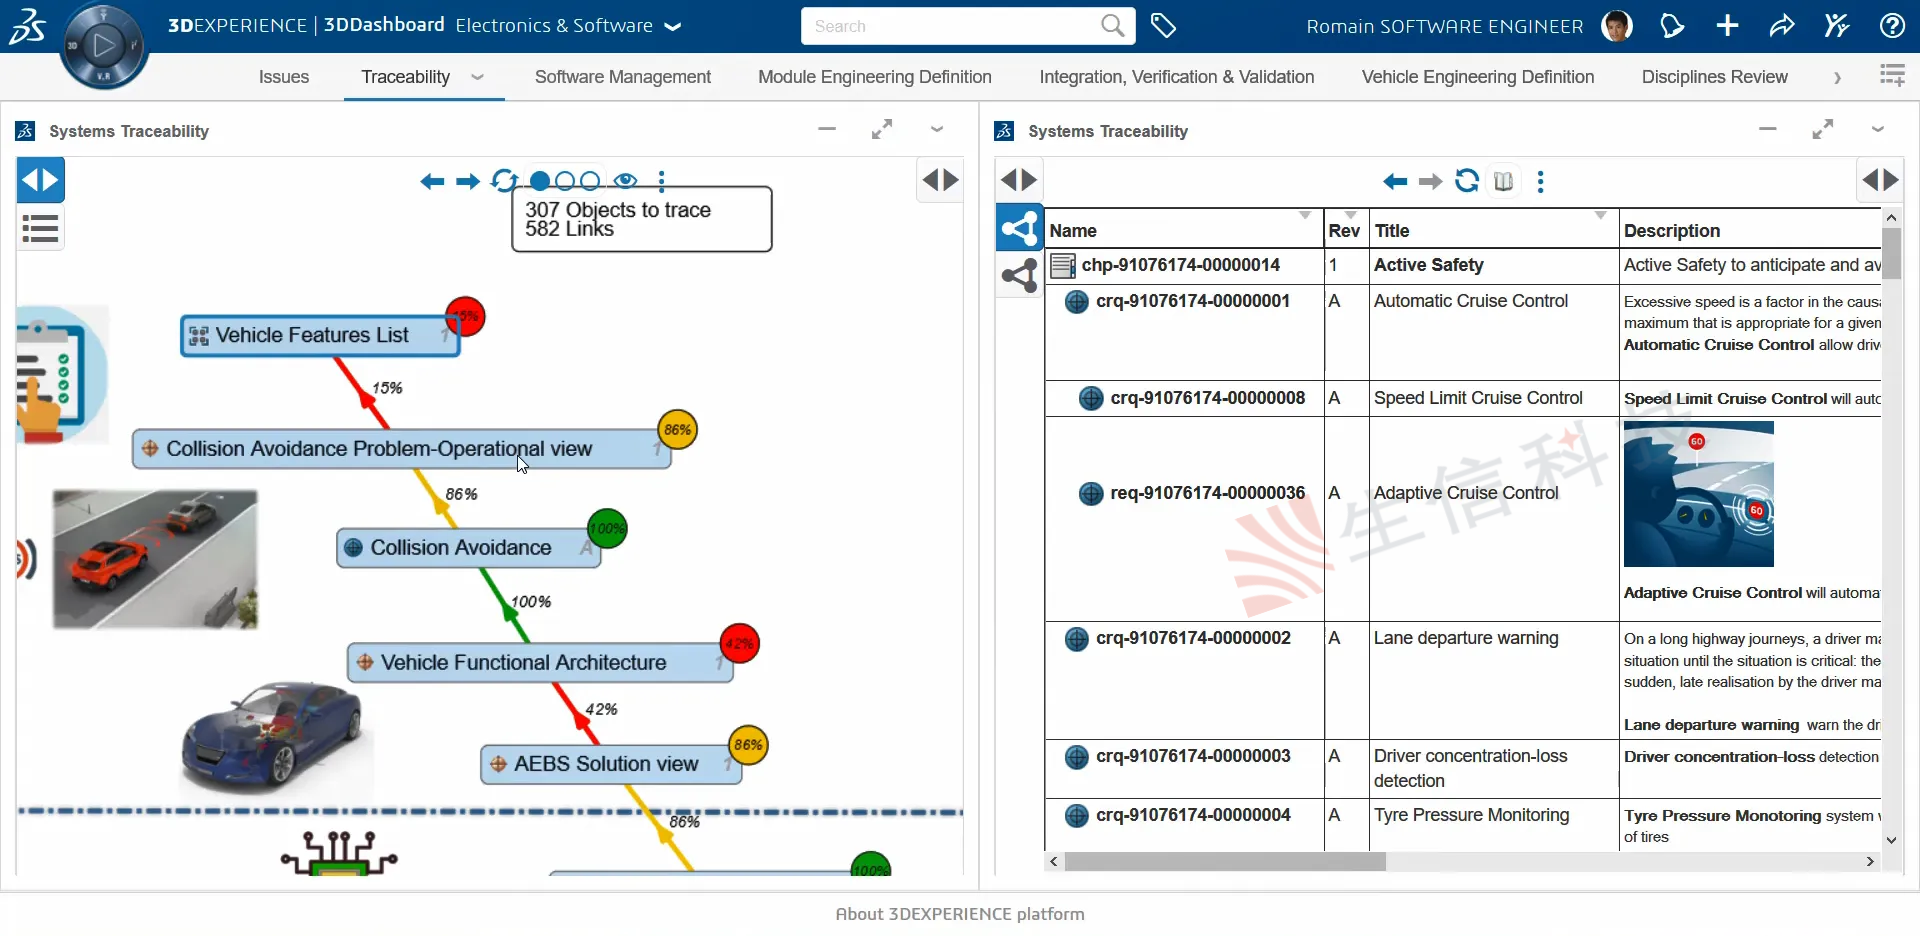Click the search magnifier icon

click(x=1112, y=26)
